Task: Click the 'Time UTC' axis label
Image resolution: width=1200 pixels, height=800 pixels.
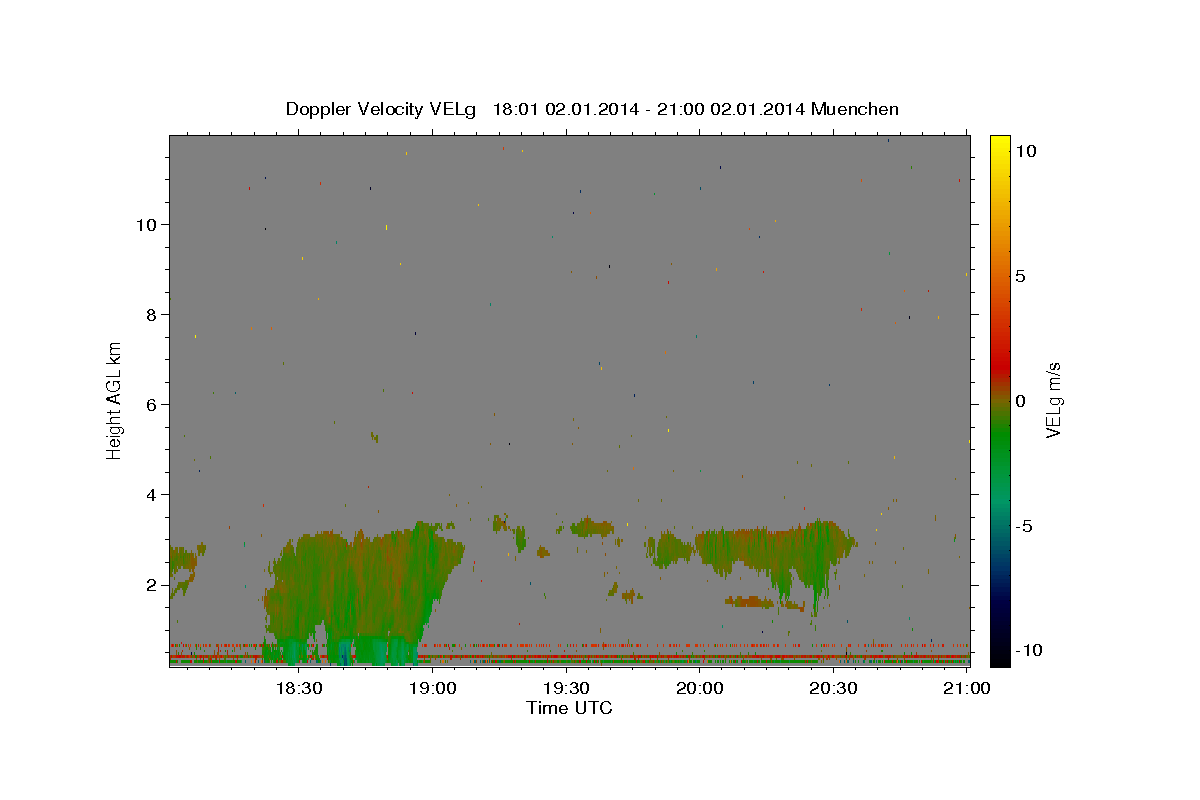Action: 569,708
